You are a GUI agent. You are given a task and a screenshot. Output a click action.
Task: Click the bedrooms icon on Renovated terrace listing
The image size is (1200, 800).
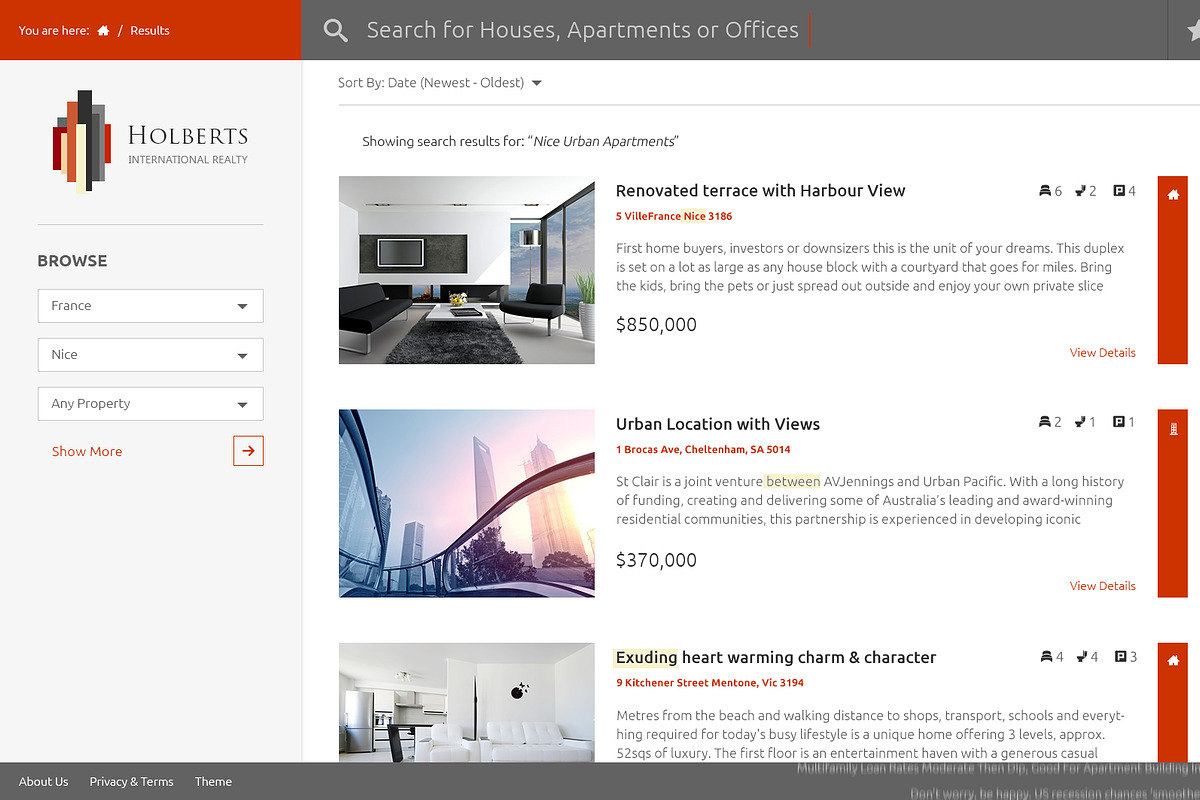point(1045,191)
